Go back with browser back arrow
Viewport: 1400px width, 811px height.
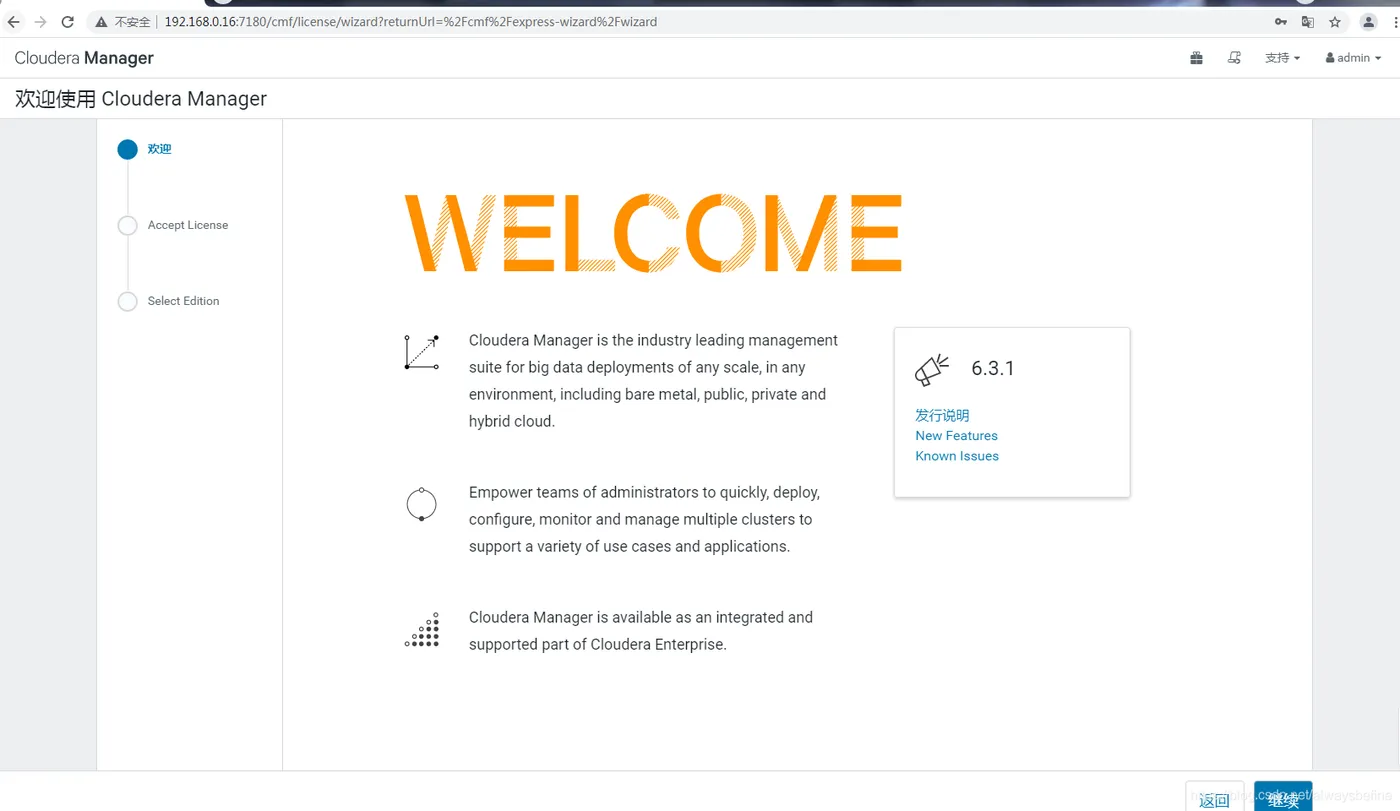[14, 21]
